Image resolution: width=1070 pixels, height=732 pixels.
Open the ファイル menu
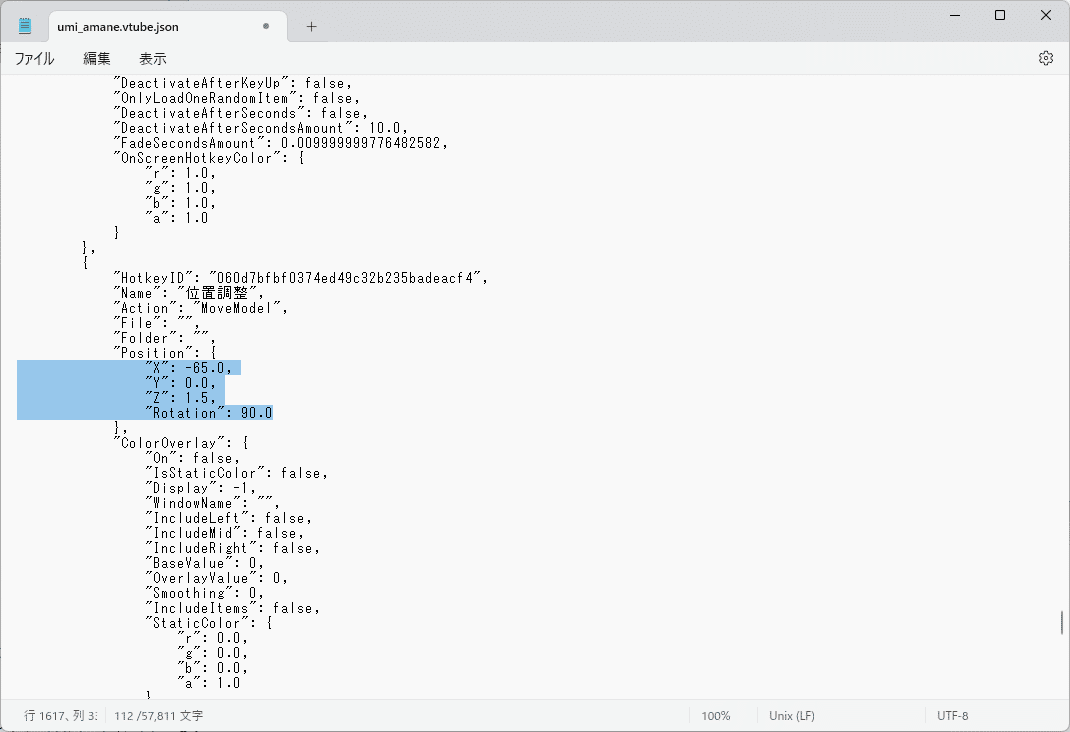tap(34, 59)
